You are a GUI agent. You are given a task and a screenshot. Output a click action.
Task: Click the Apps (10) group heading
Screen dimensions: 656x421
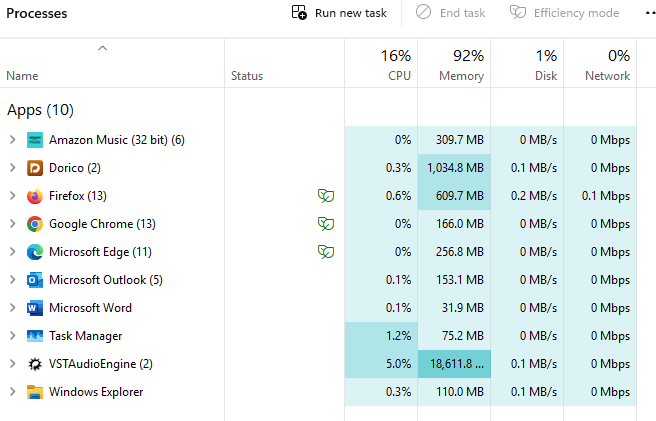coord(40,110)
